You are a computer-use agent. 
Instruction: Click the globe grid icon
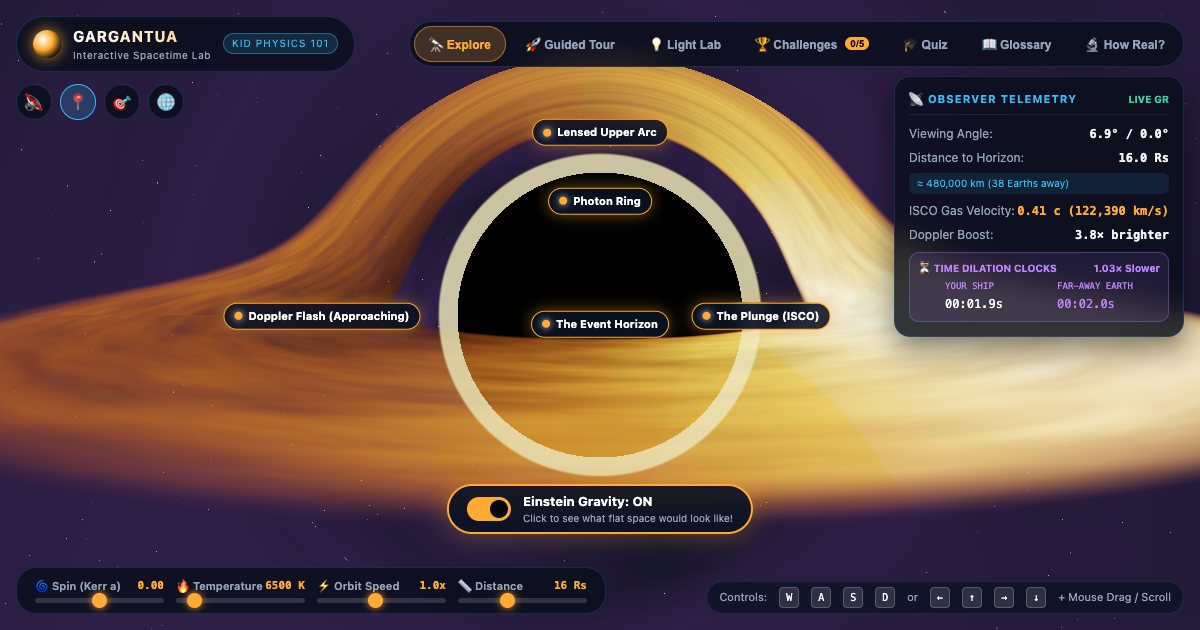[x=166, y=102]
